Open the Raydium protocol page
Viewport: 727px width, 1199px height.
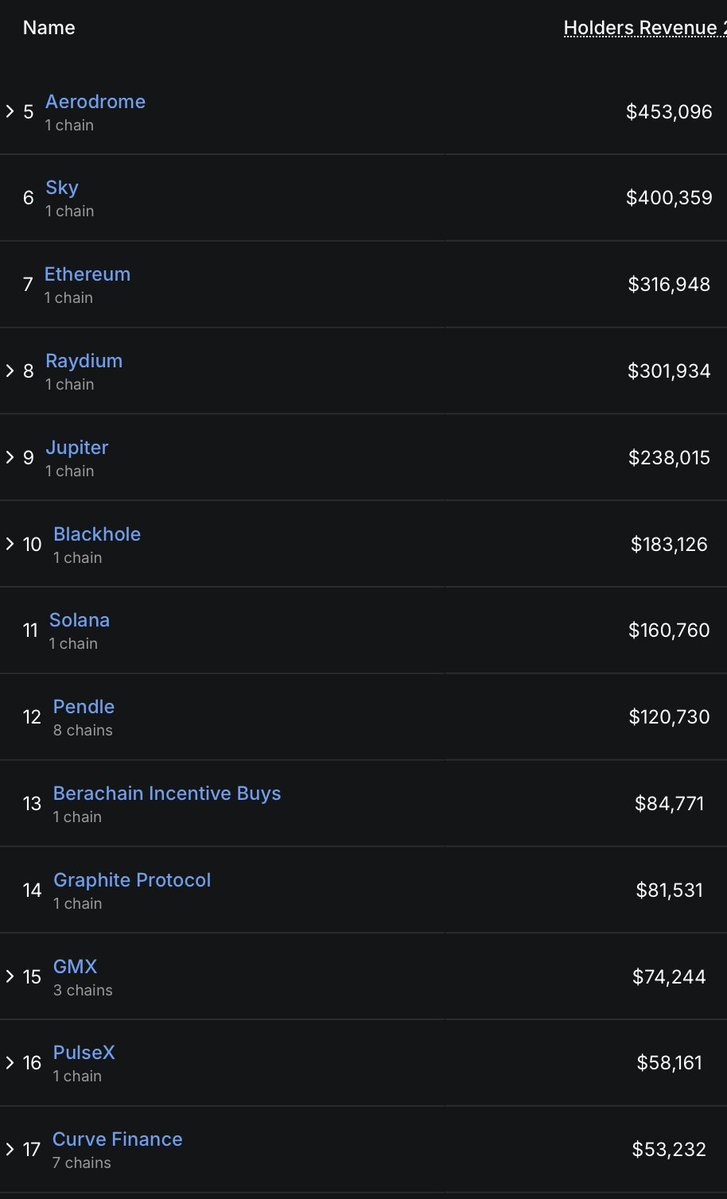[x=83, y=361]
